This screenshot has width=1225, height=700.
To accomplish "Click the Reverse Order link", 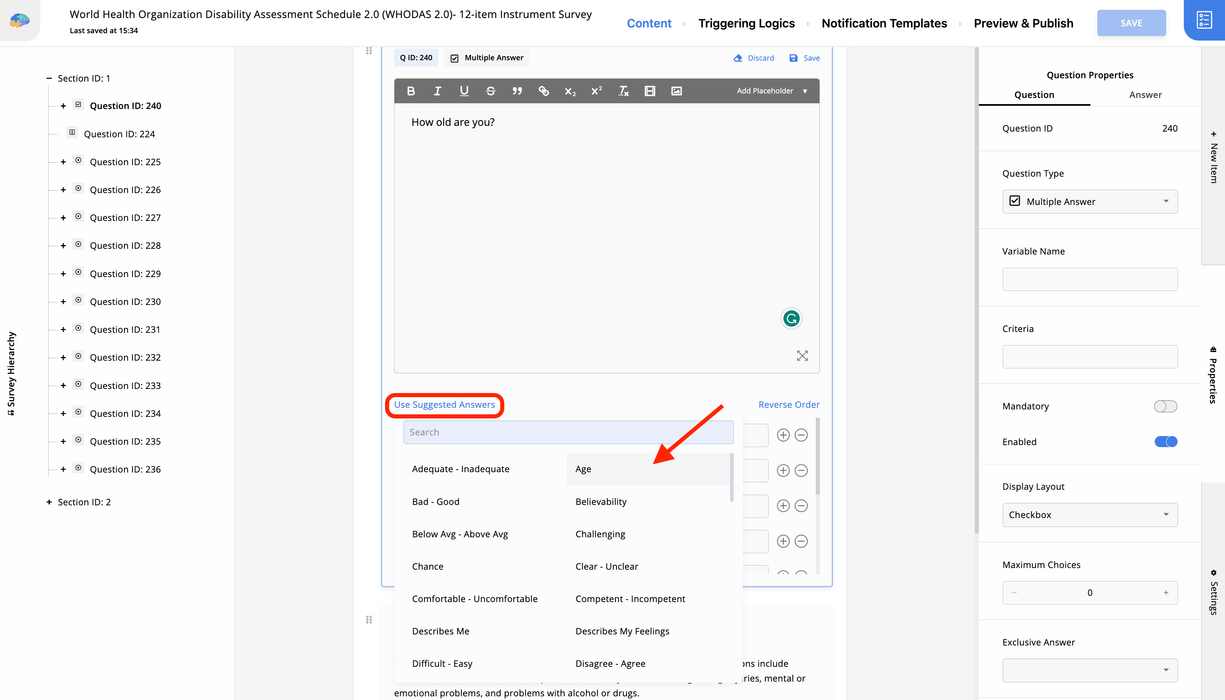I will click(788, 405).
